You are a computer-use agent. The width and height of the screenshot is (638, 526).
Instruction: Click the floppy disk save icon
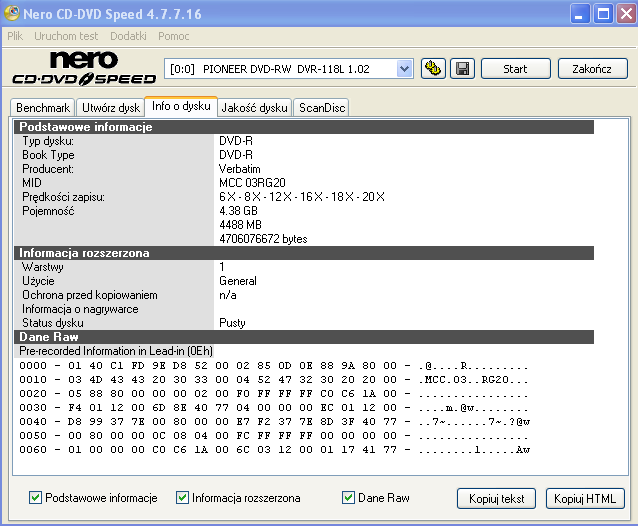tap(463, 69)
